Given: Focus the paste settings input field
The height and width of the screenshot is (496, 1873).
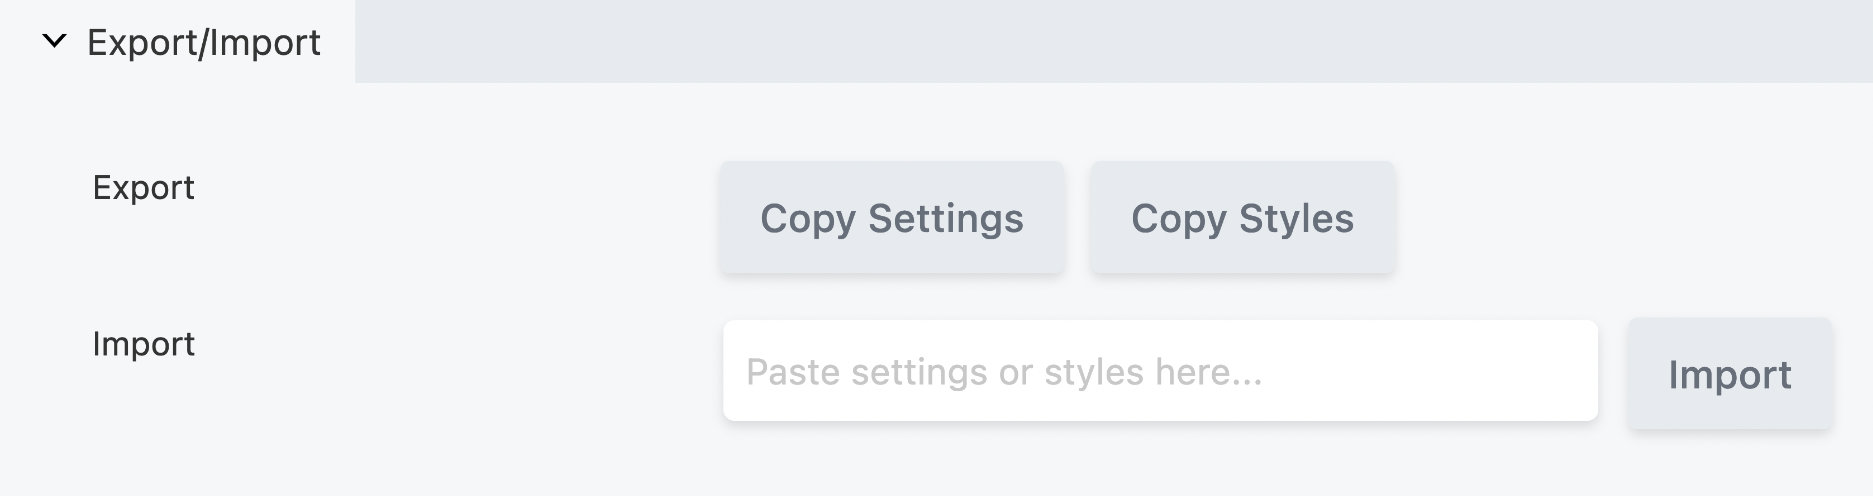Looking at the screenshot, I should [x=1160, y=371].
